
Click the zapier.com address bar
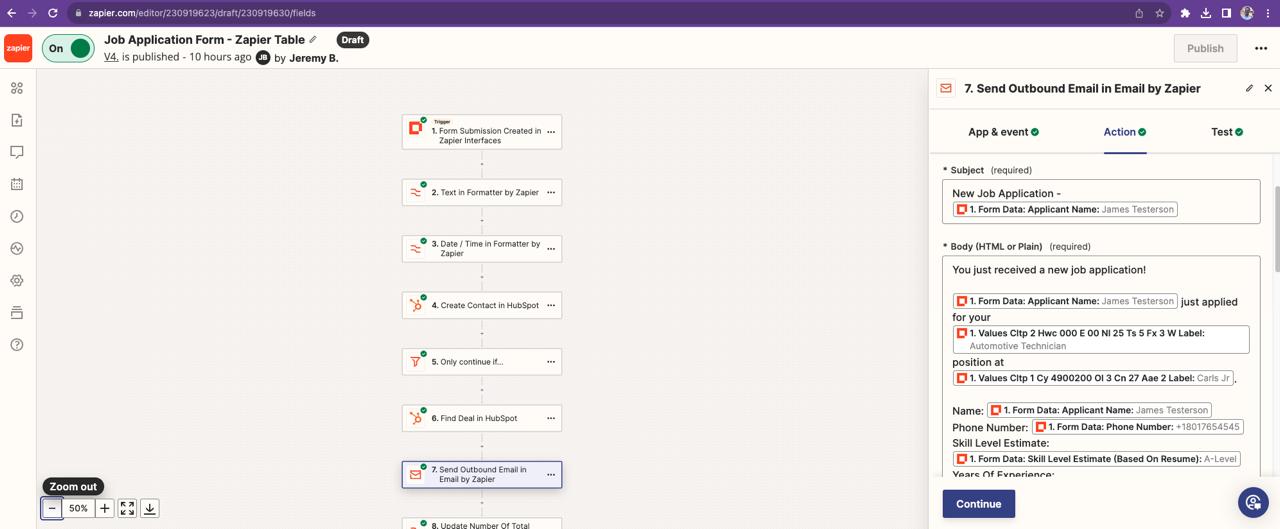pyautogui.click(x=620, y=13)
